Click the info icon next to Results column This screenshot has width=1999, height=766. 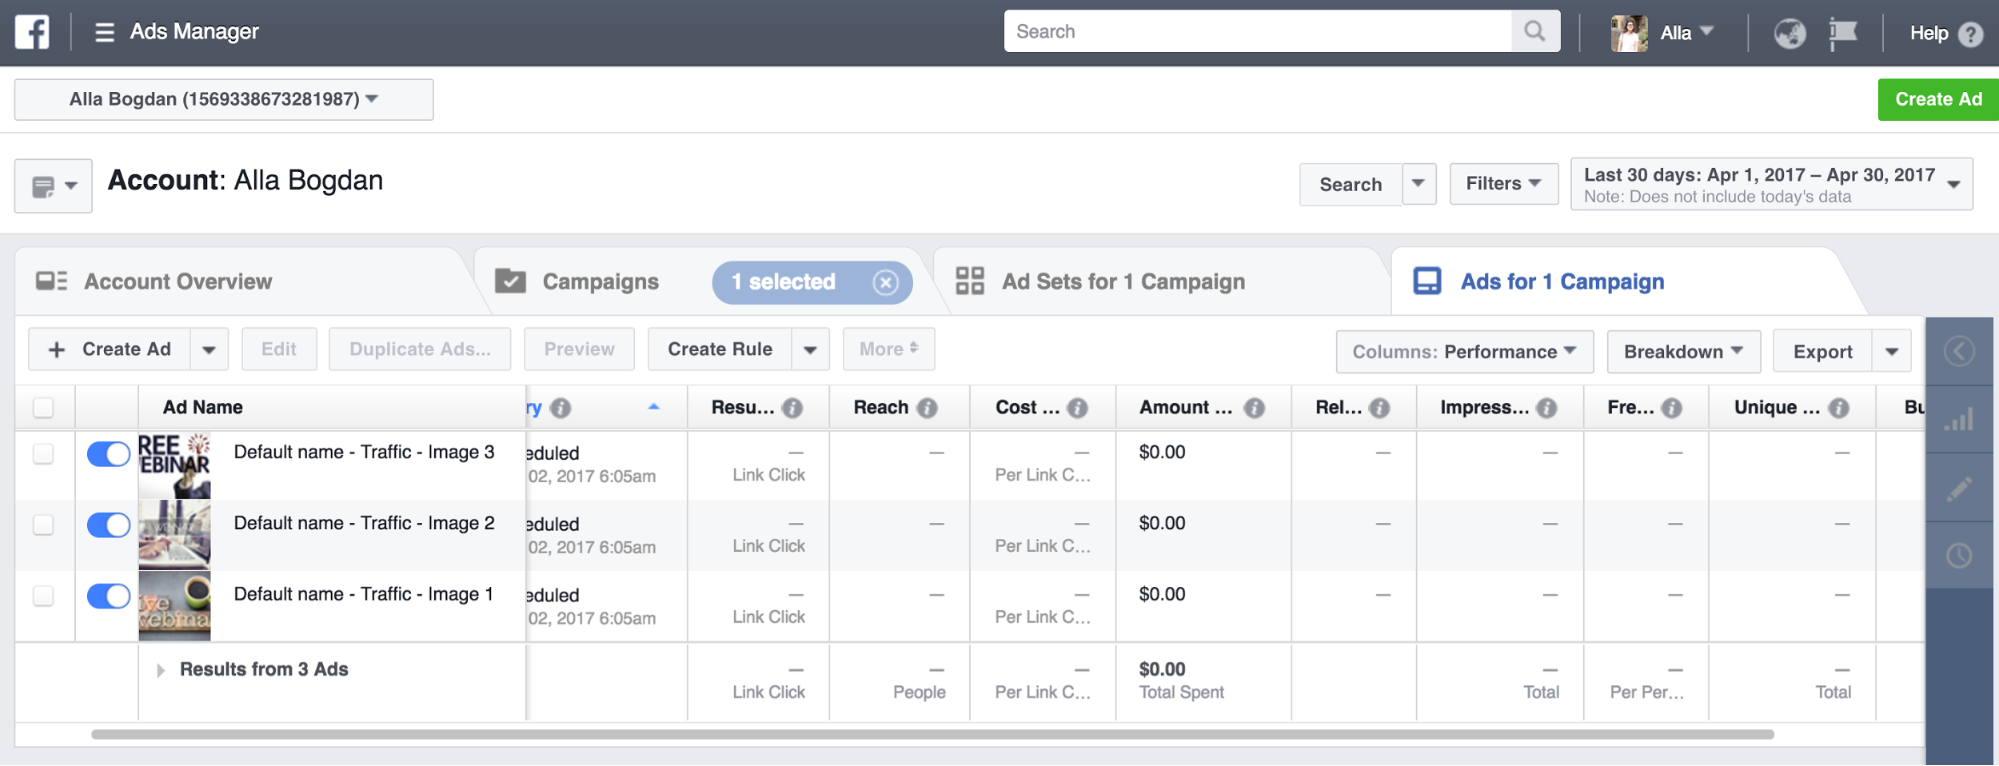(x=792, y=408)
